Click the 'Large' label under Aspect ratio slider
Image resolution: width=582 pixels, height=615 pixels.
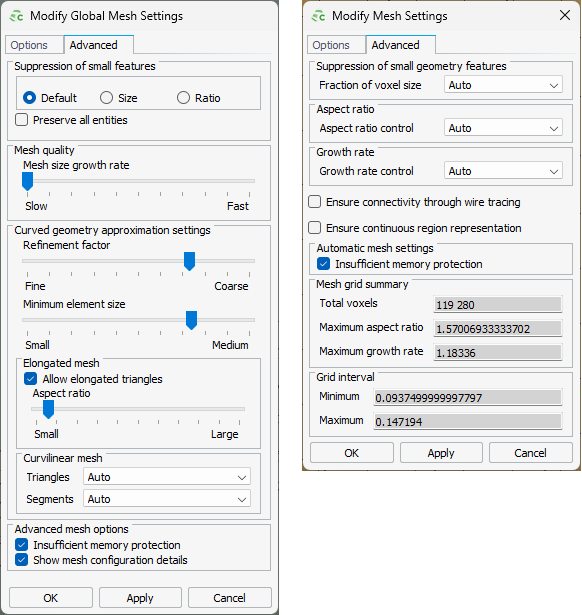pyautogui.click(x=224, y=434)
